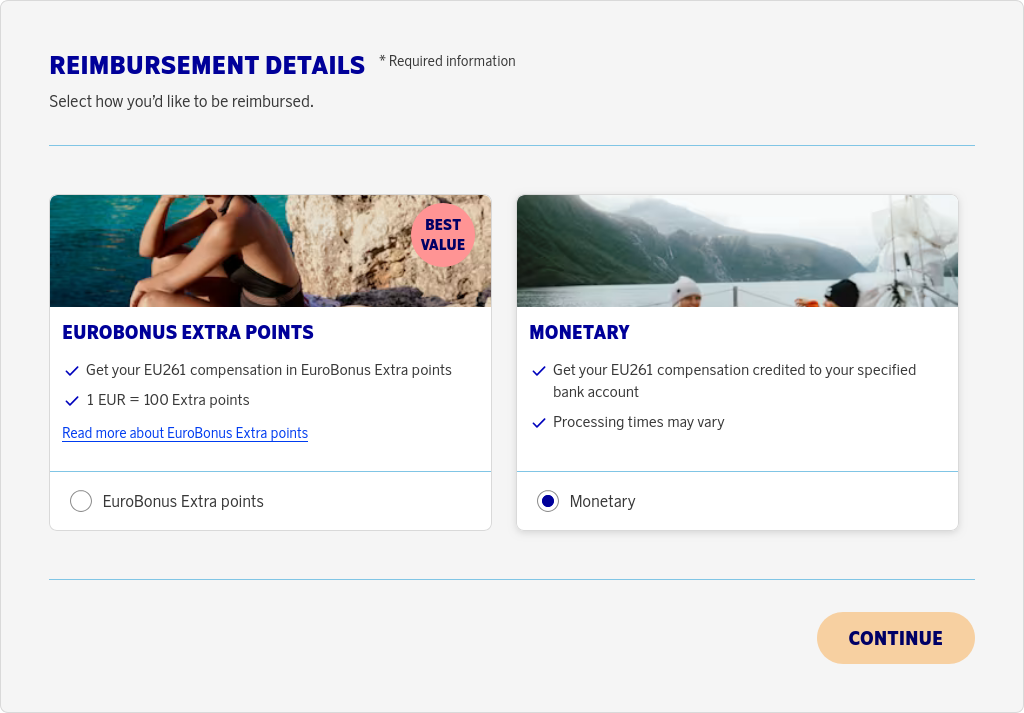
Task: Click the Required information note
Action: tap(447, 61)
